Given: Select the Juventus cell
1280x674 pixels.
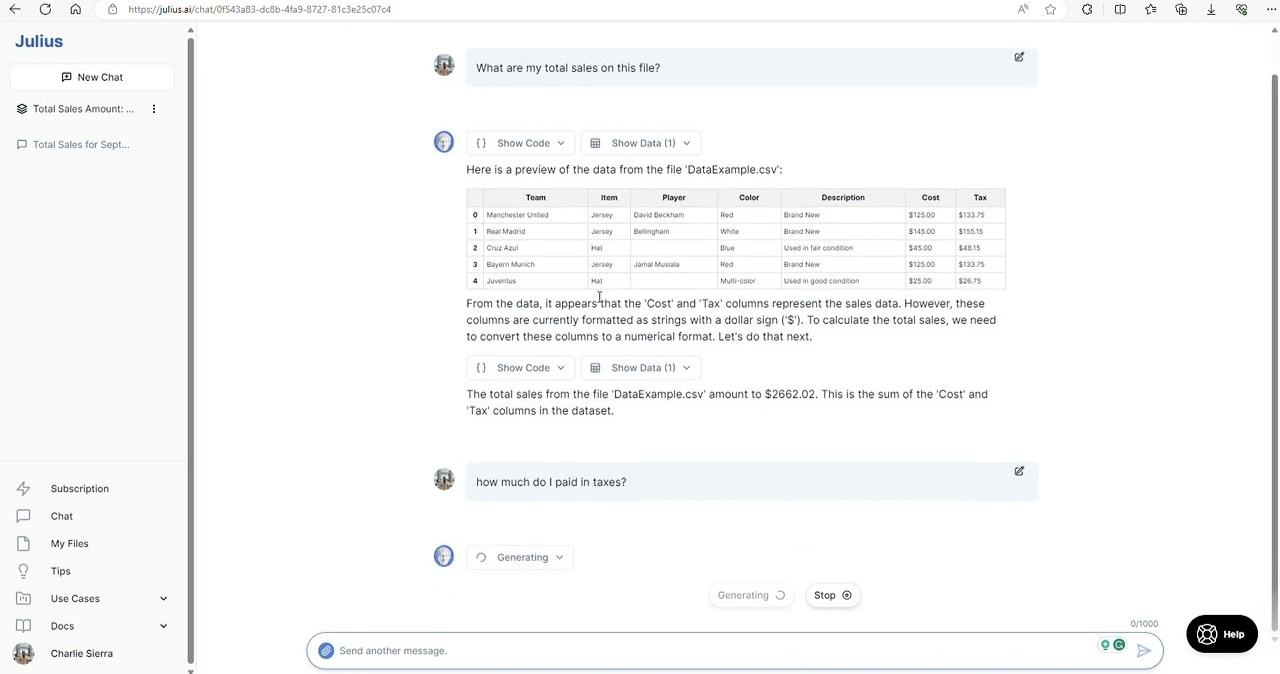Looking at the screenshot, I should click(536, 281).
